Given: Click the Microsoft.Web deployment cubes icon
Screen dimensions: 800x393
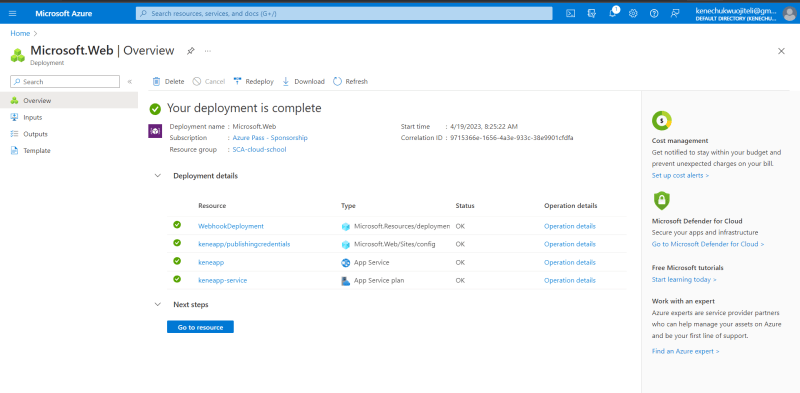Looking at the screenshot, I should (18, 55).
